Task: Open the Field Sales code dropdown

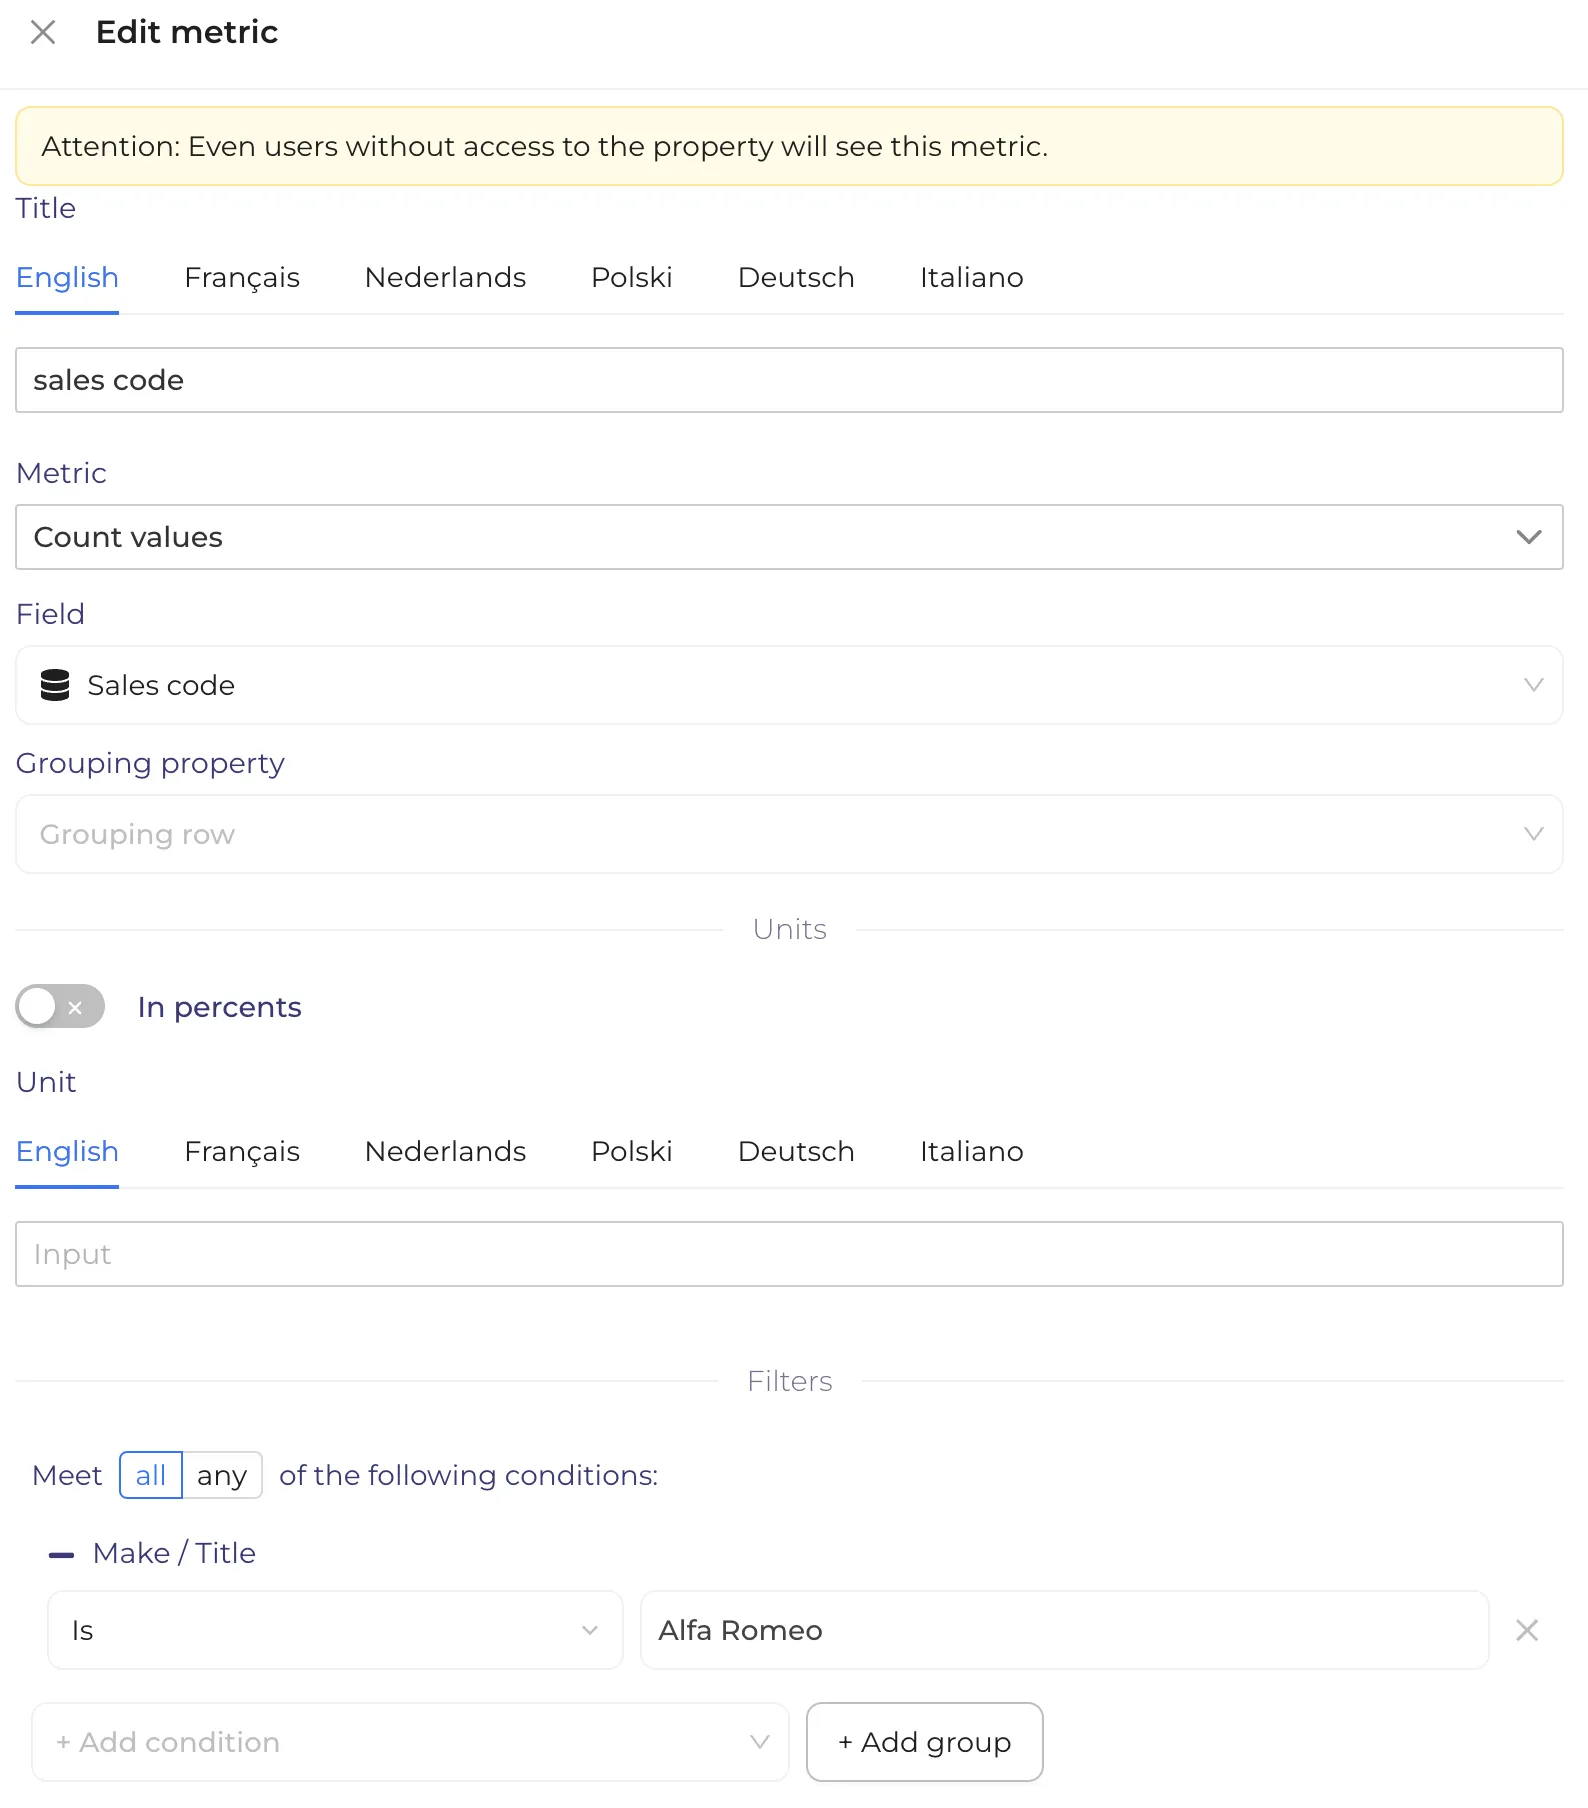Action: click(x=789, y=685)
